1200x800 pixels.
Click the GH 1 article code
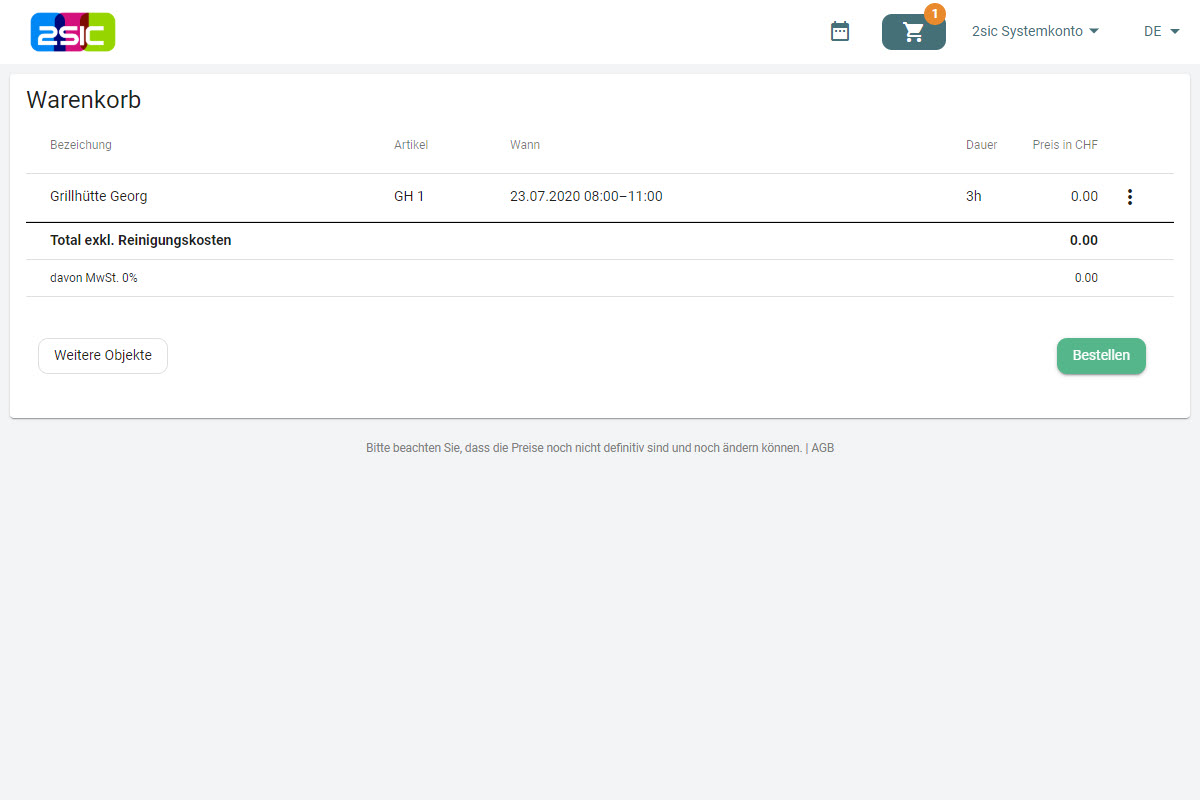tap(409, 197)
